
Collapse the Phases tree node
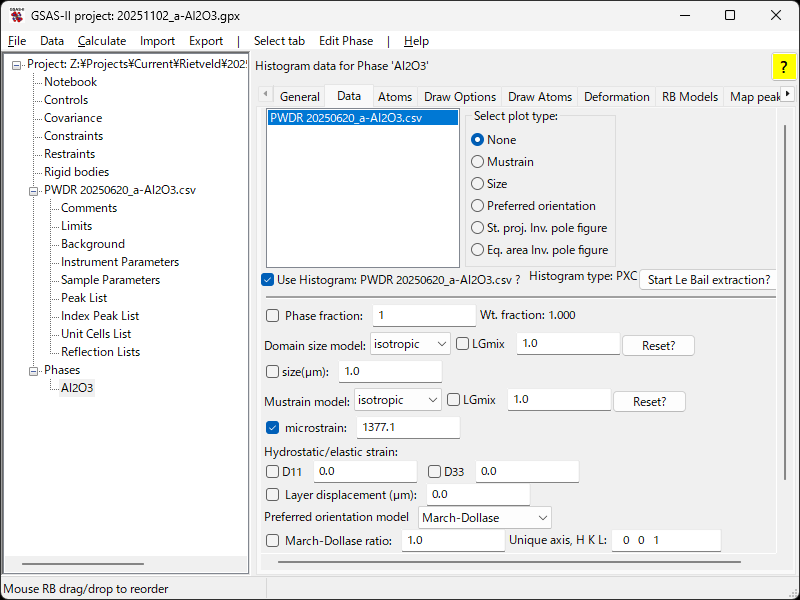pyautogui.click(x=34, y=370)
